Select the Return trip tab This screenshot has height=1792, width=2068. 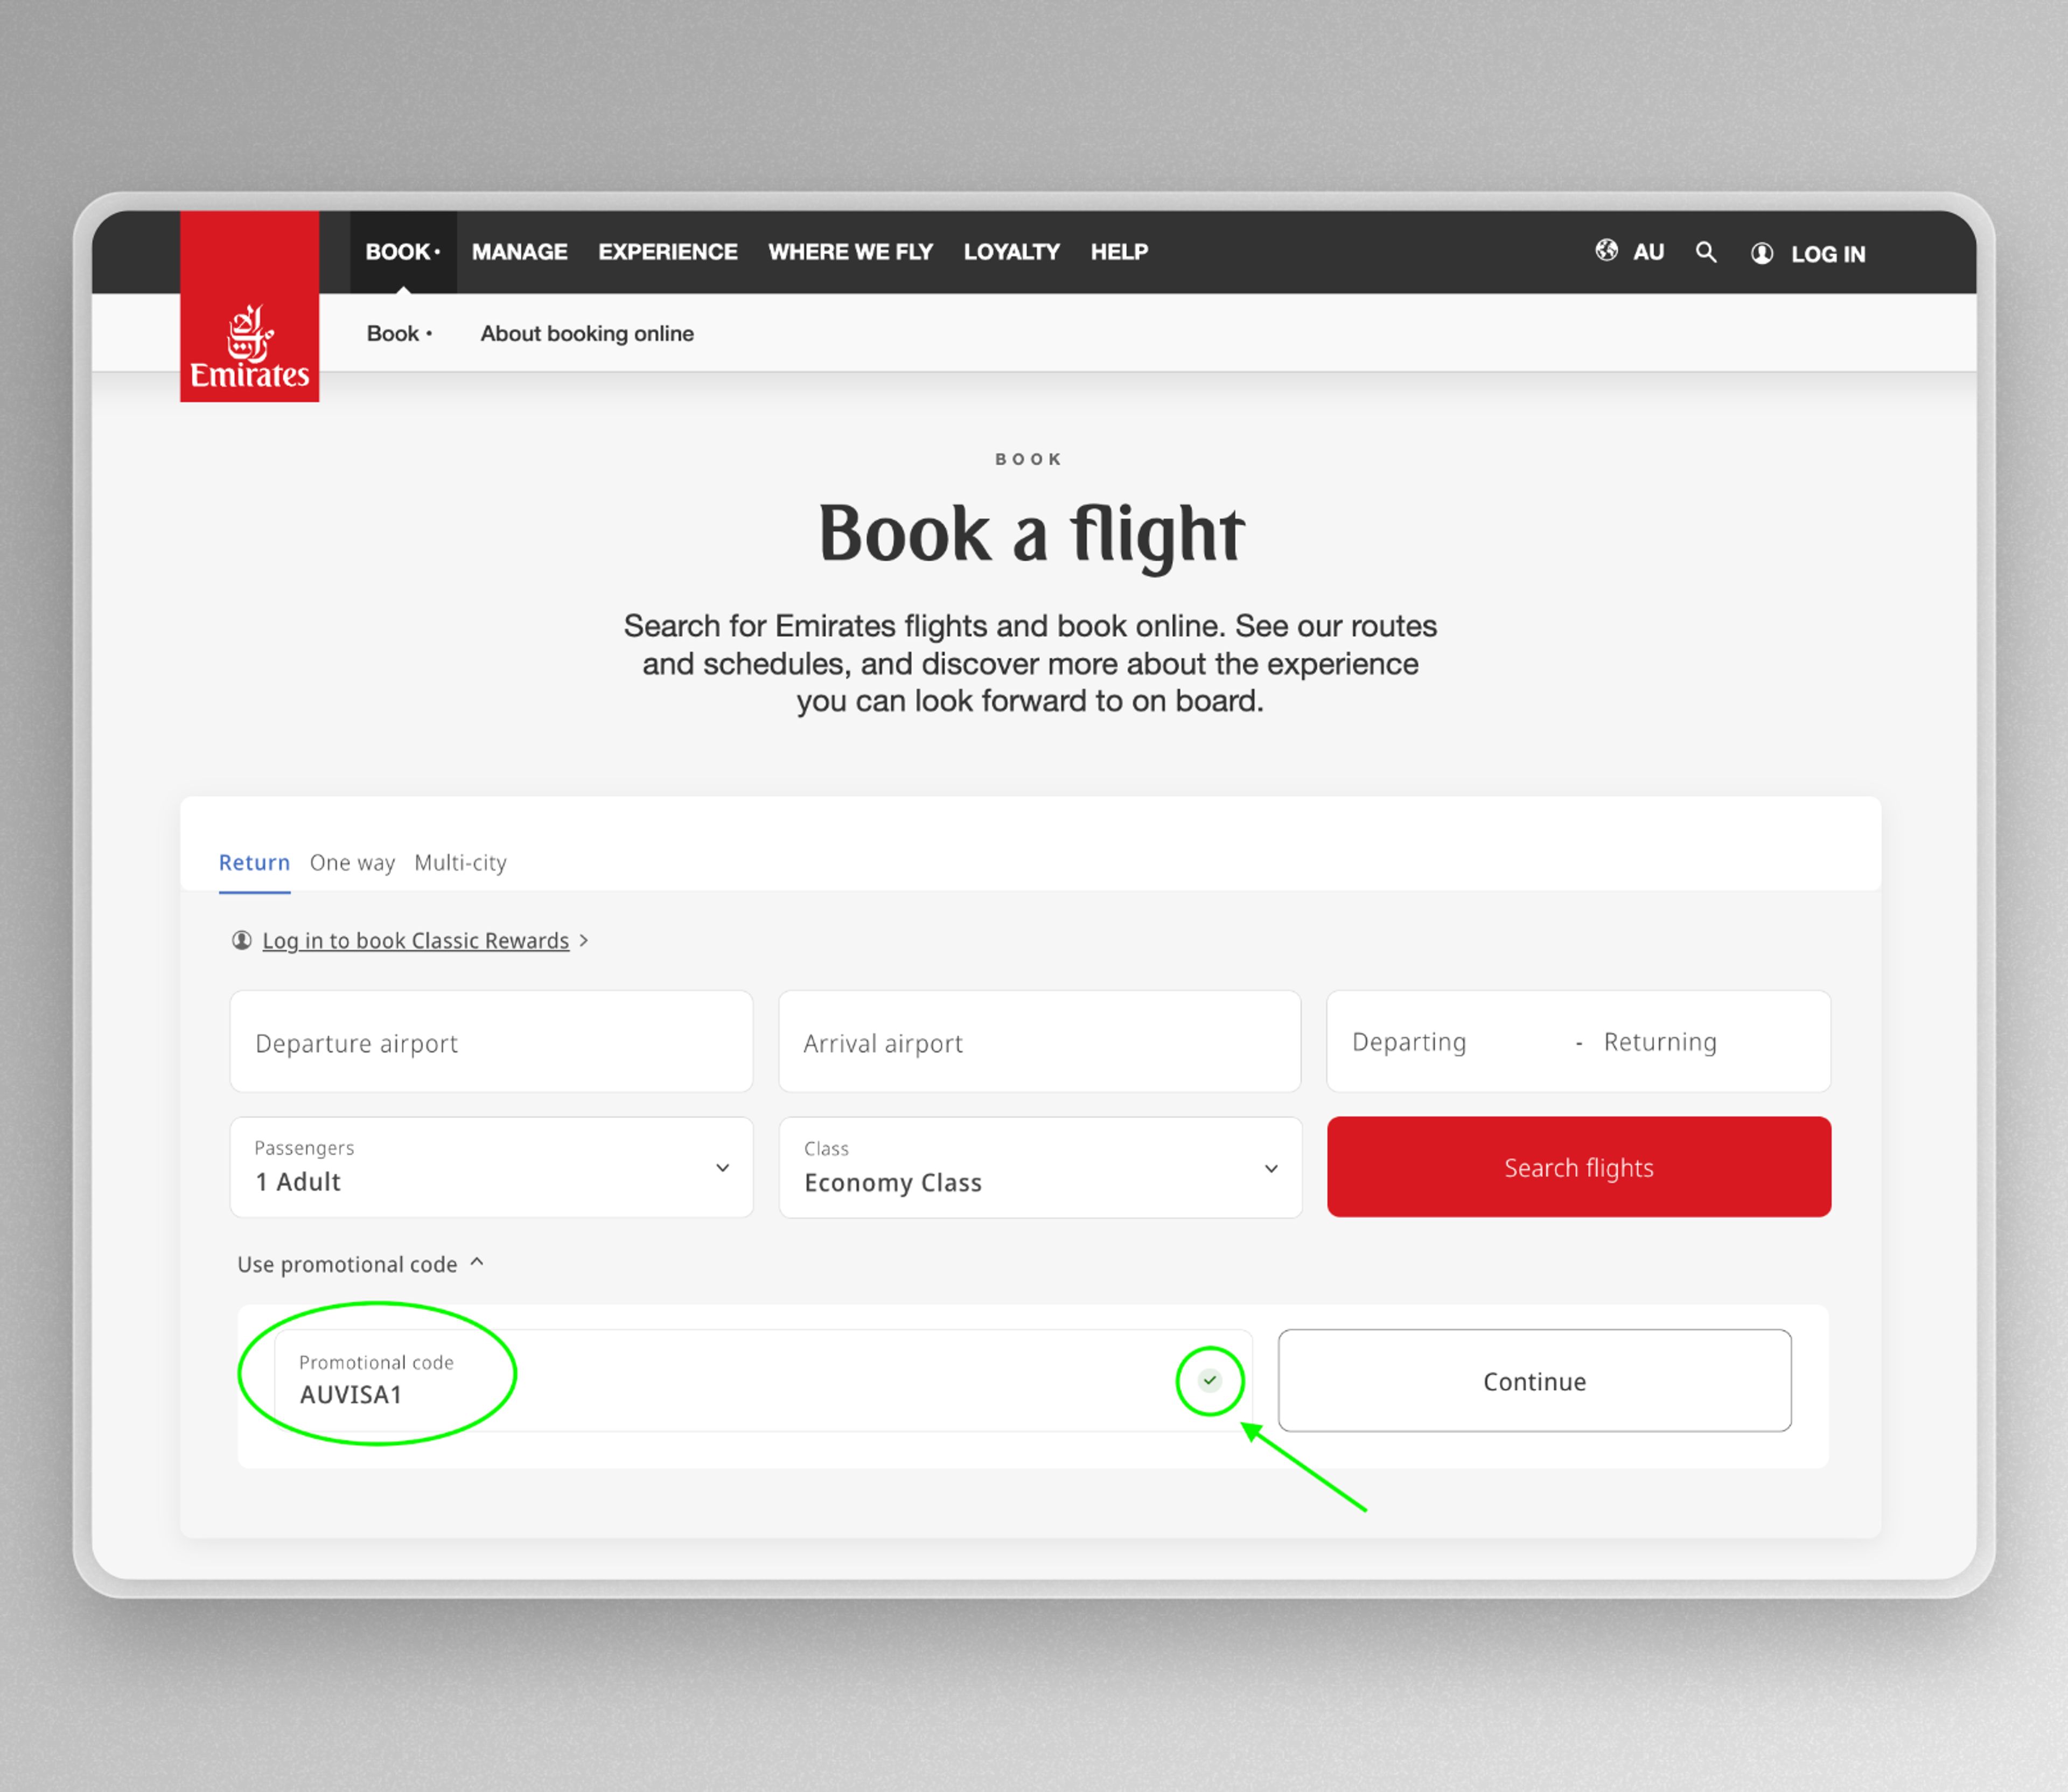coord(254,862)
